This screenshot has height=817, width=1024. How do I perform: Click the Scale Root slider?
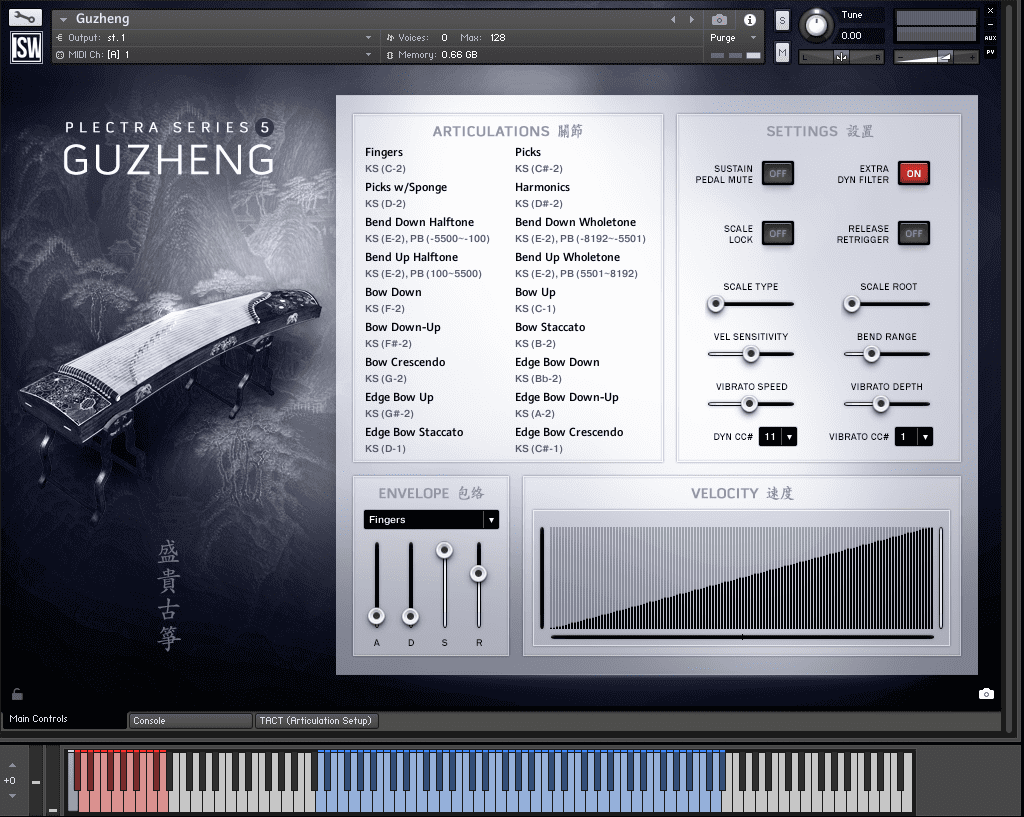[887, 304]
